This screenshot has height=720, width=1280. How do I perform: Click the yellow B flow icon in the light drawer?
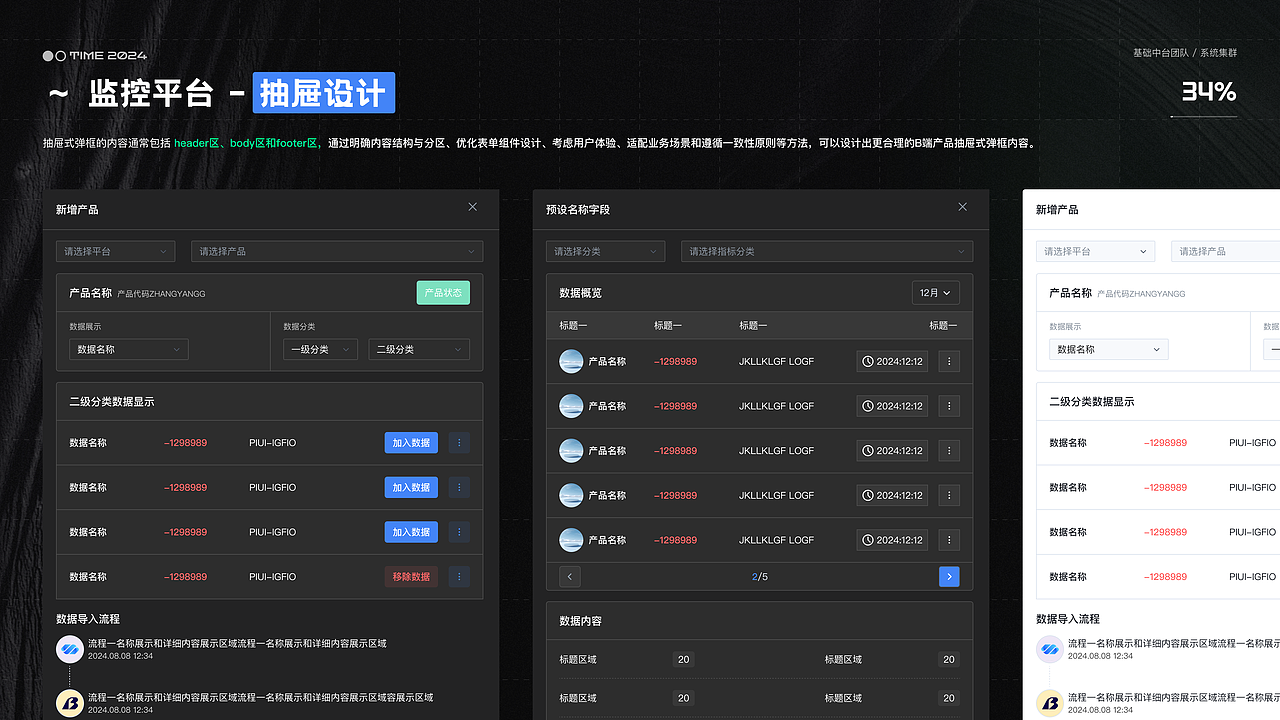point(1050,703)
